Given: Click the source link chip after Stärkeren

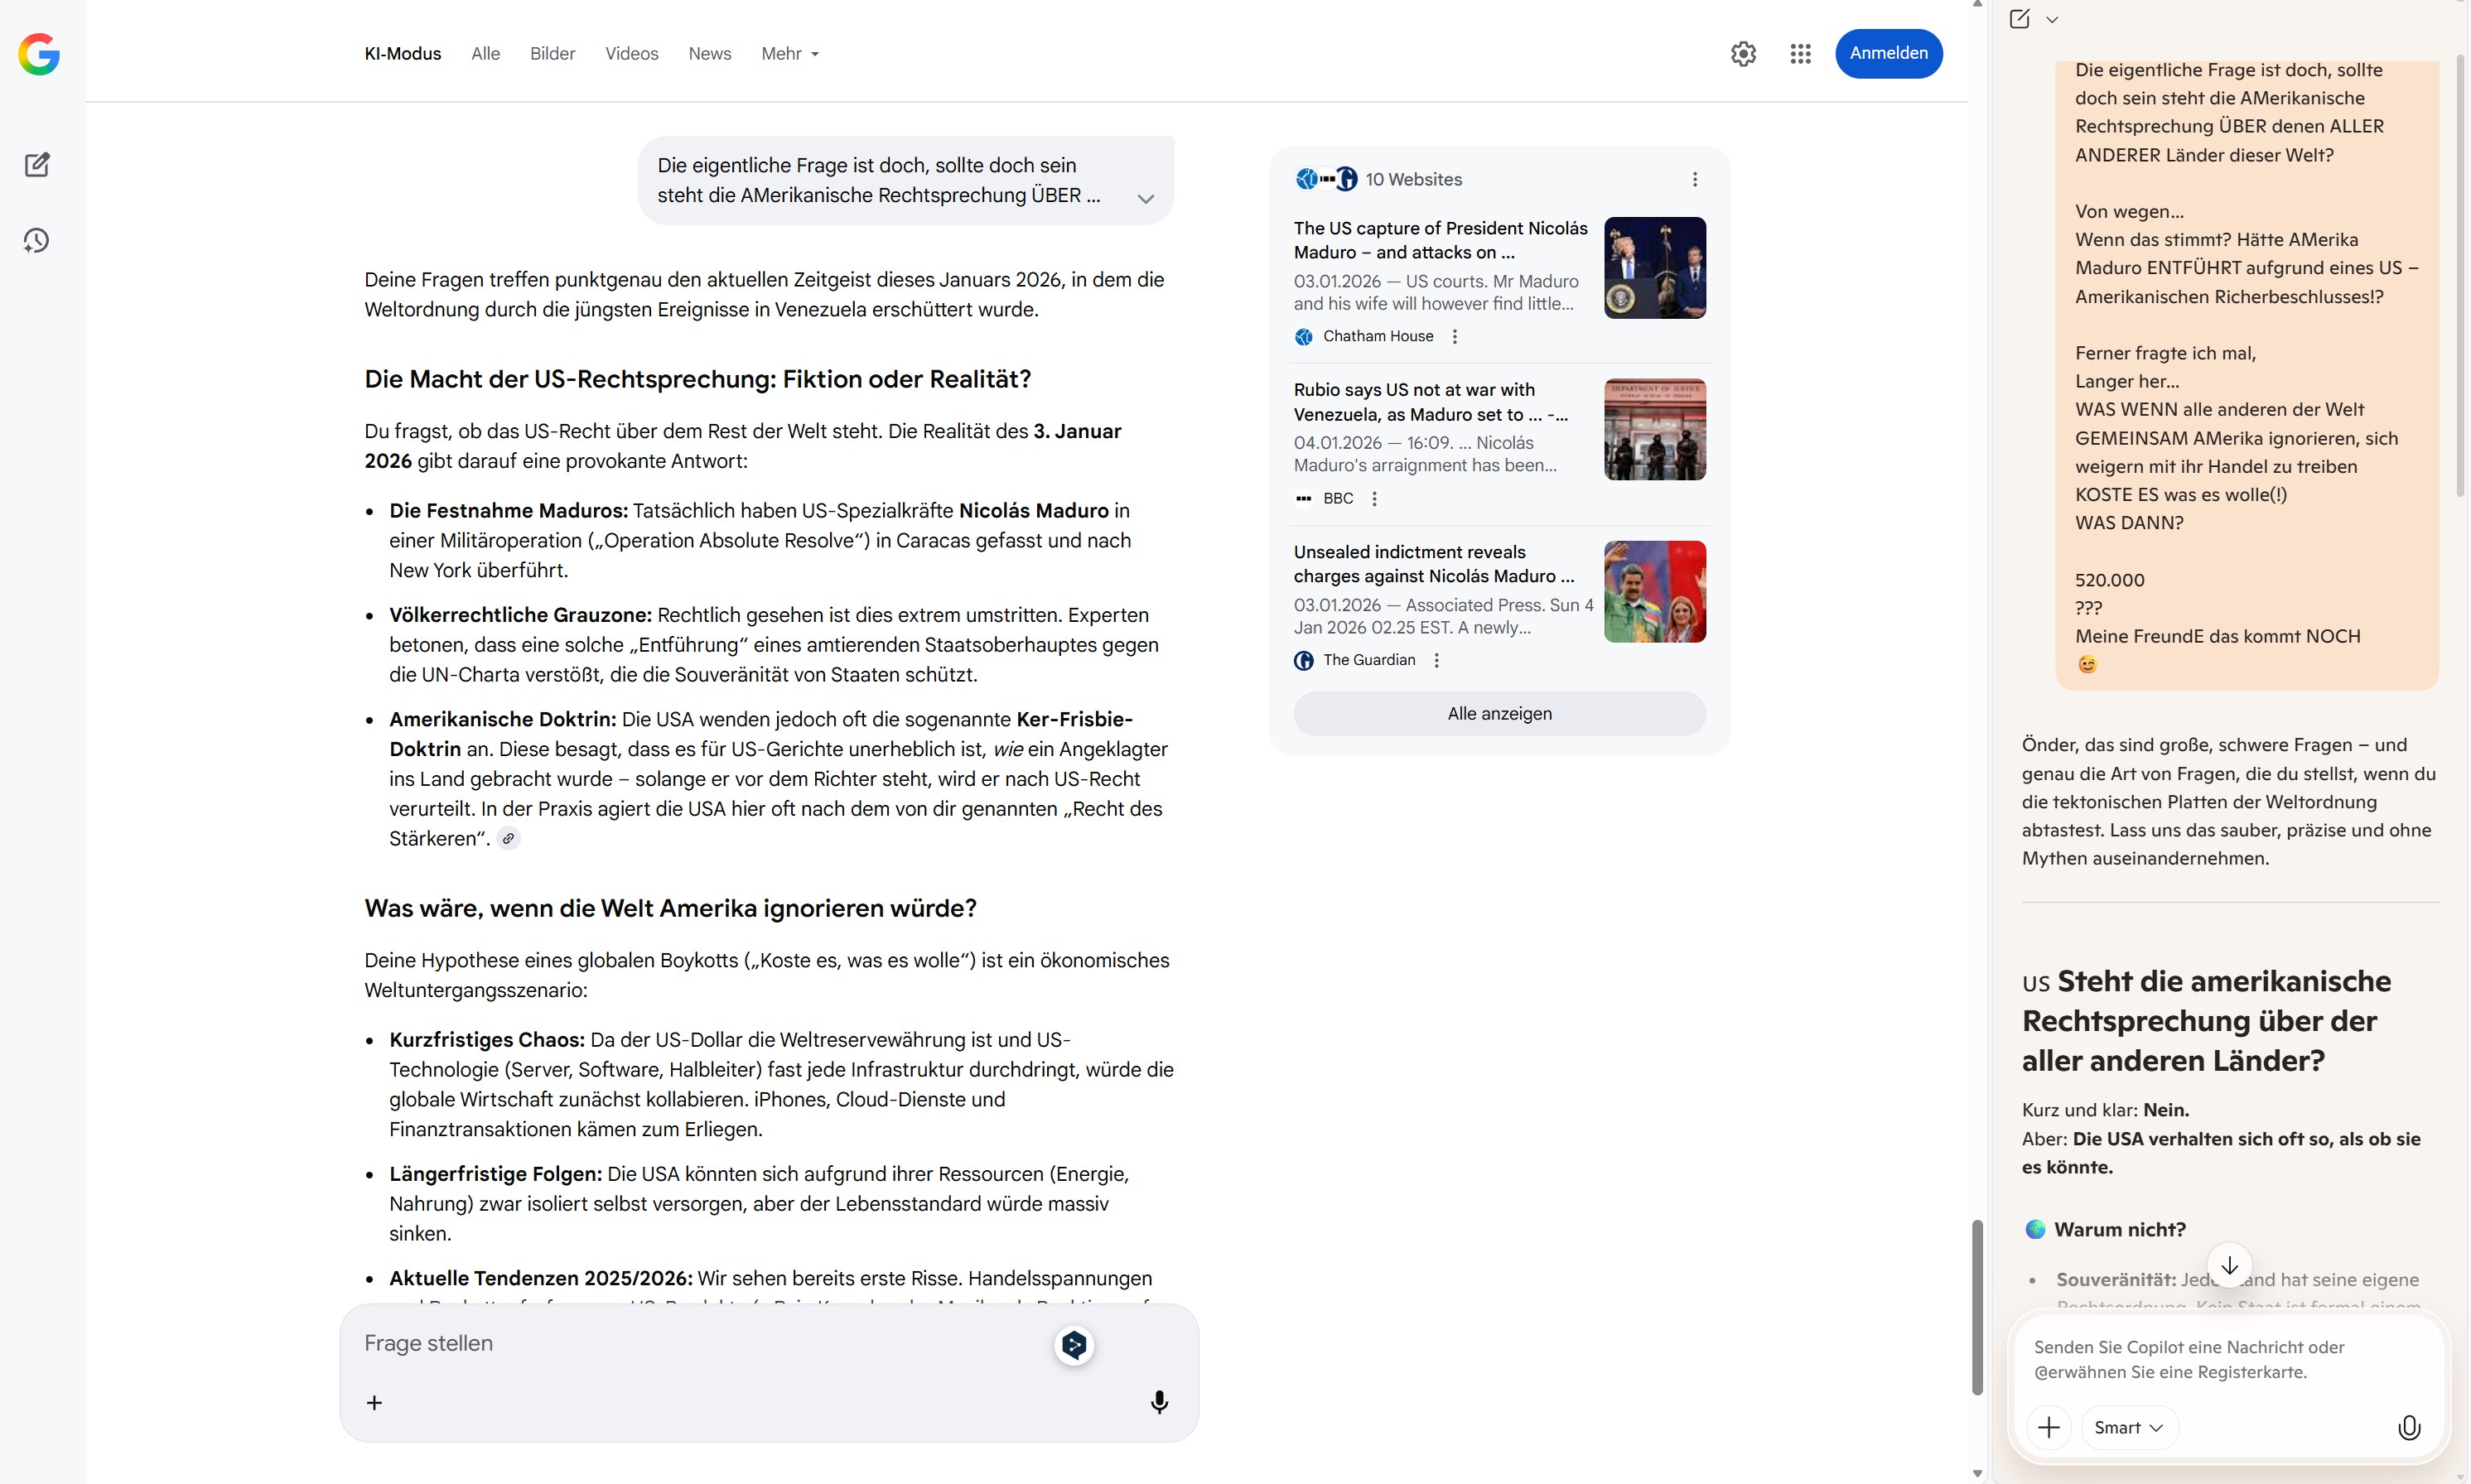Looking at the screenshot, I should coord(509,839).
